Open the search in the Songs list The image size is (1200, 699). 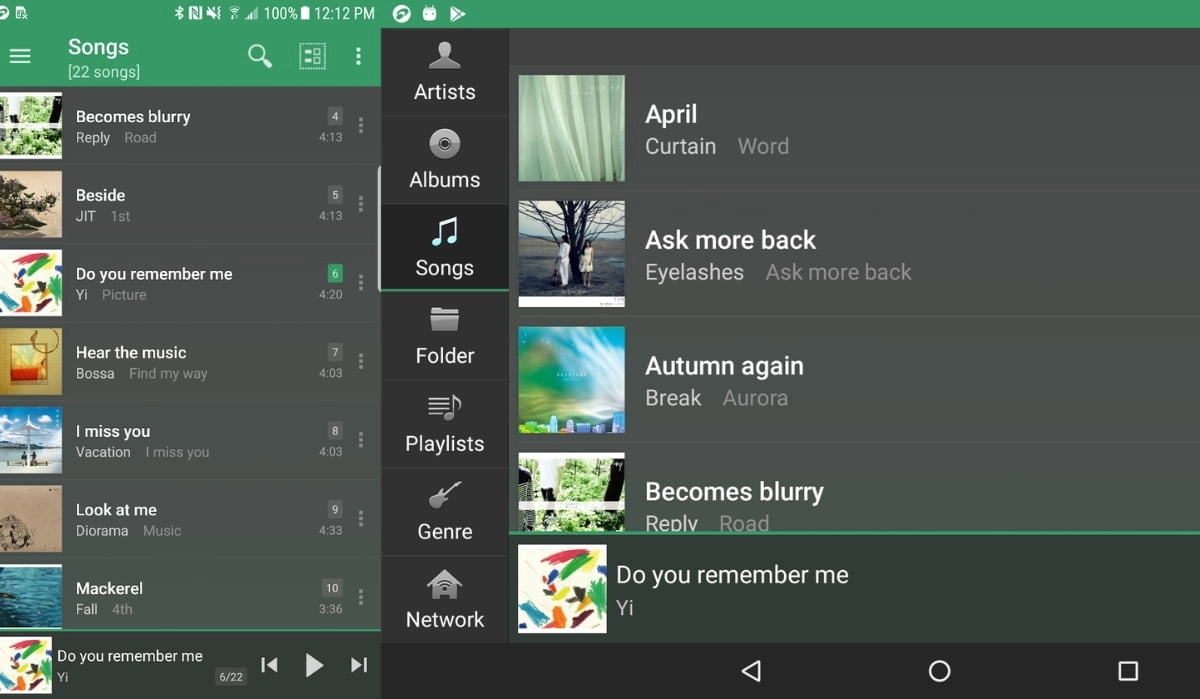(x=260, y=56)
